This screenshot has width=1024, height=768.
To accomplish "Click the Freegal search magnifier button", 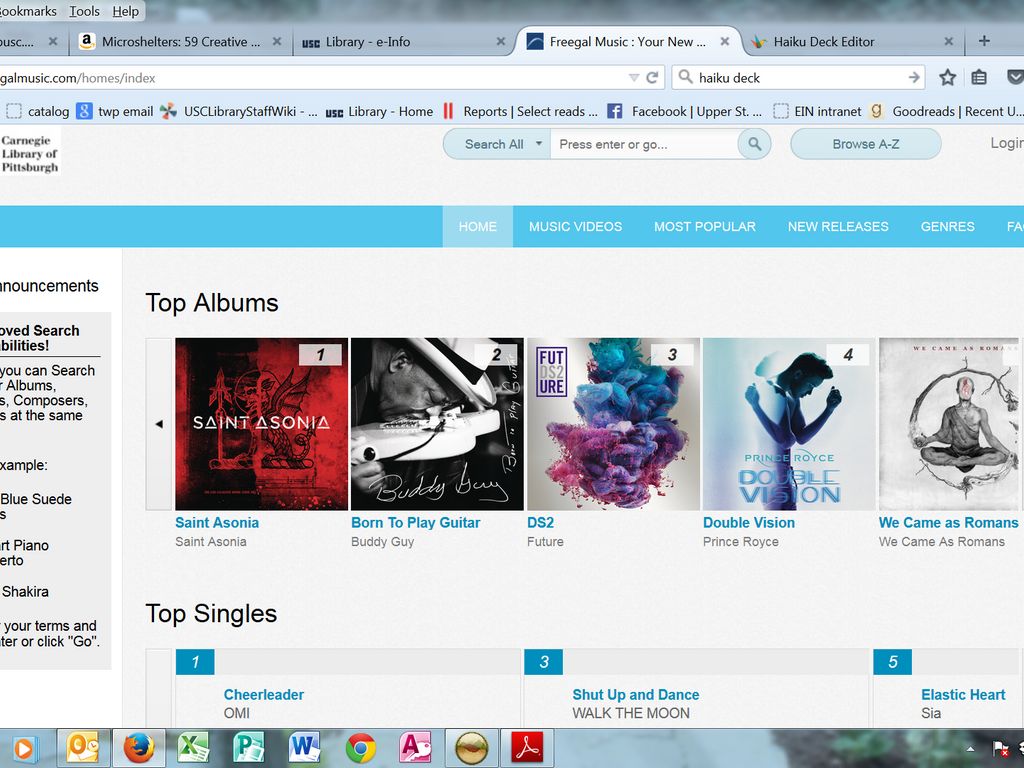I will point(754,144).
